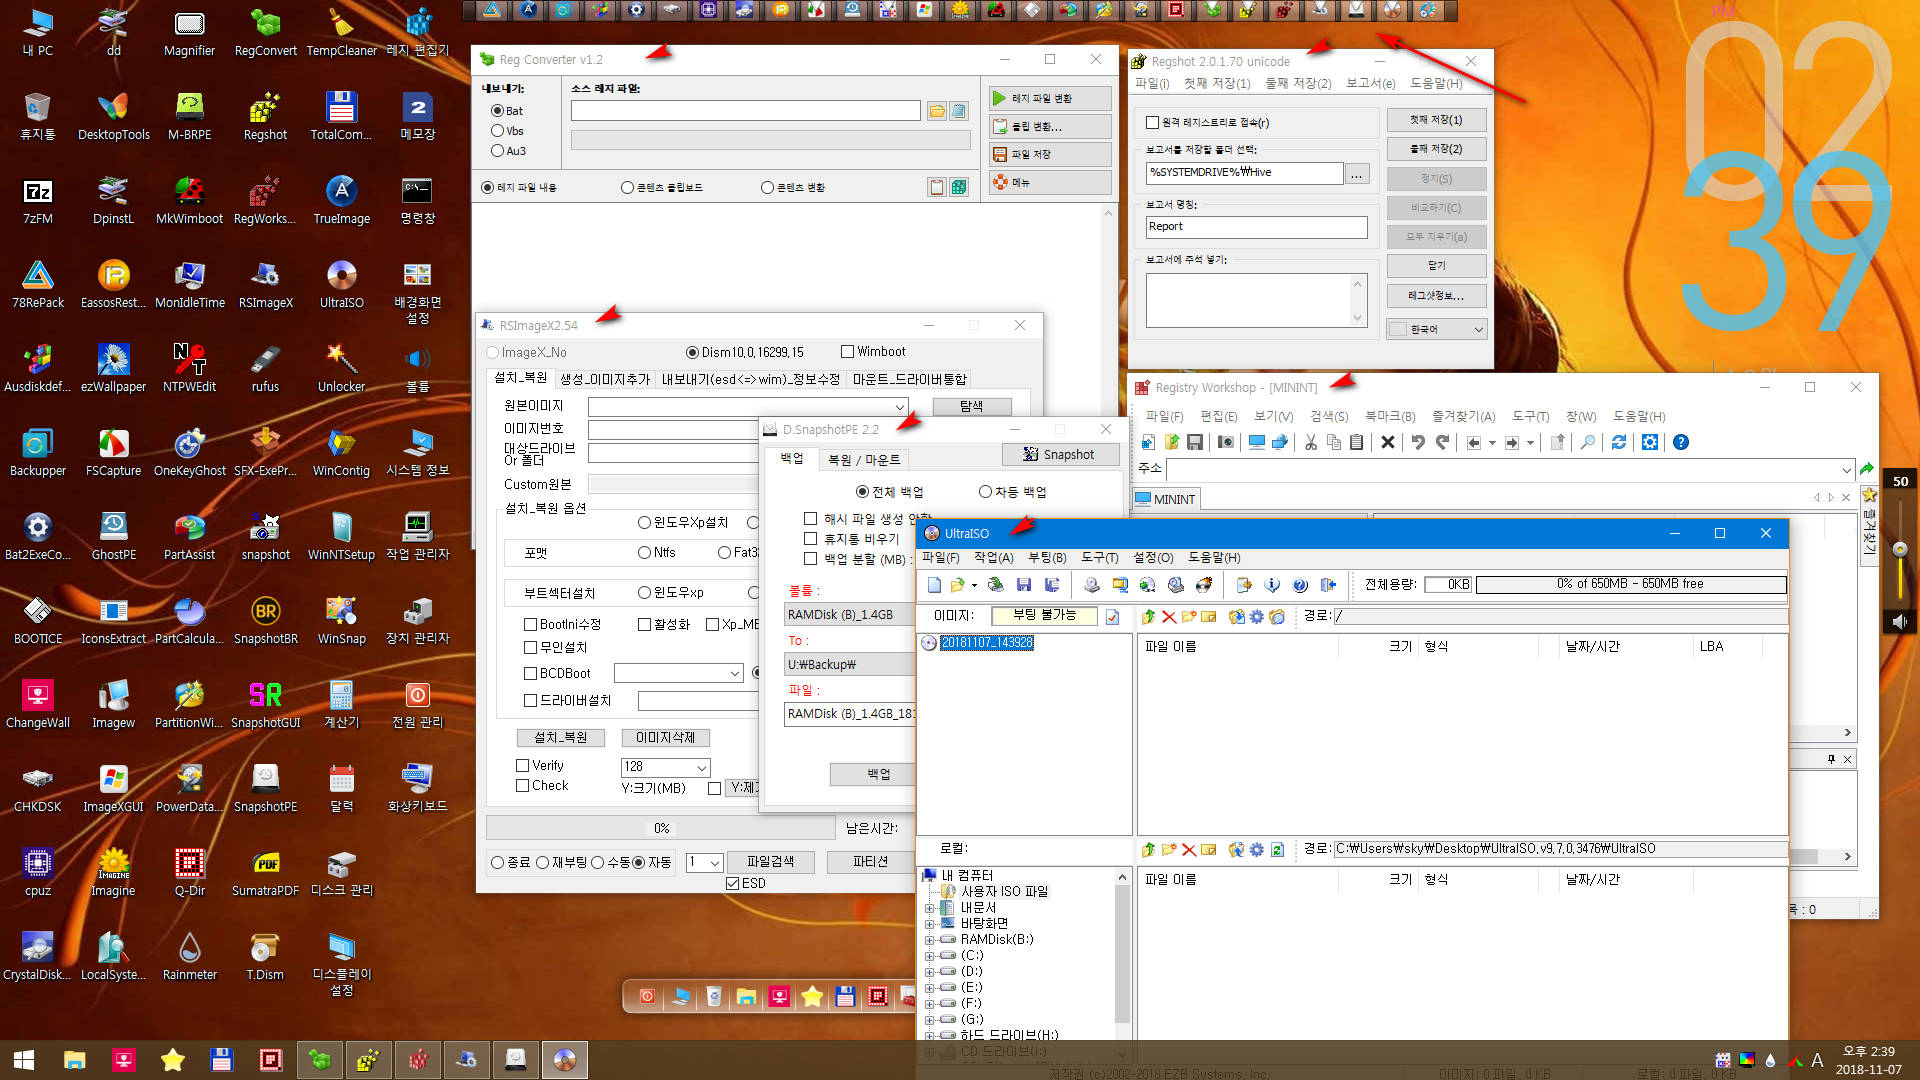Viewport: 1920px width, 1080px height.
Task: Click the speaker mute icon below volume slider
Action: point(1900,622)
